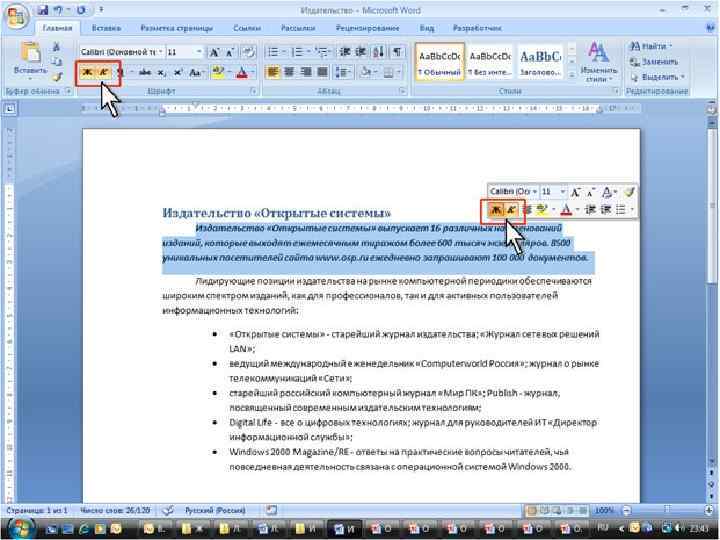Open the Font dialog launcher
The width and height of the screenshot is (720, 540).
(x=253, y=91)
